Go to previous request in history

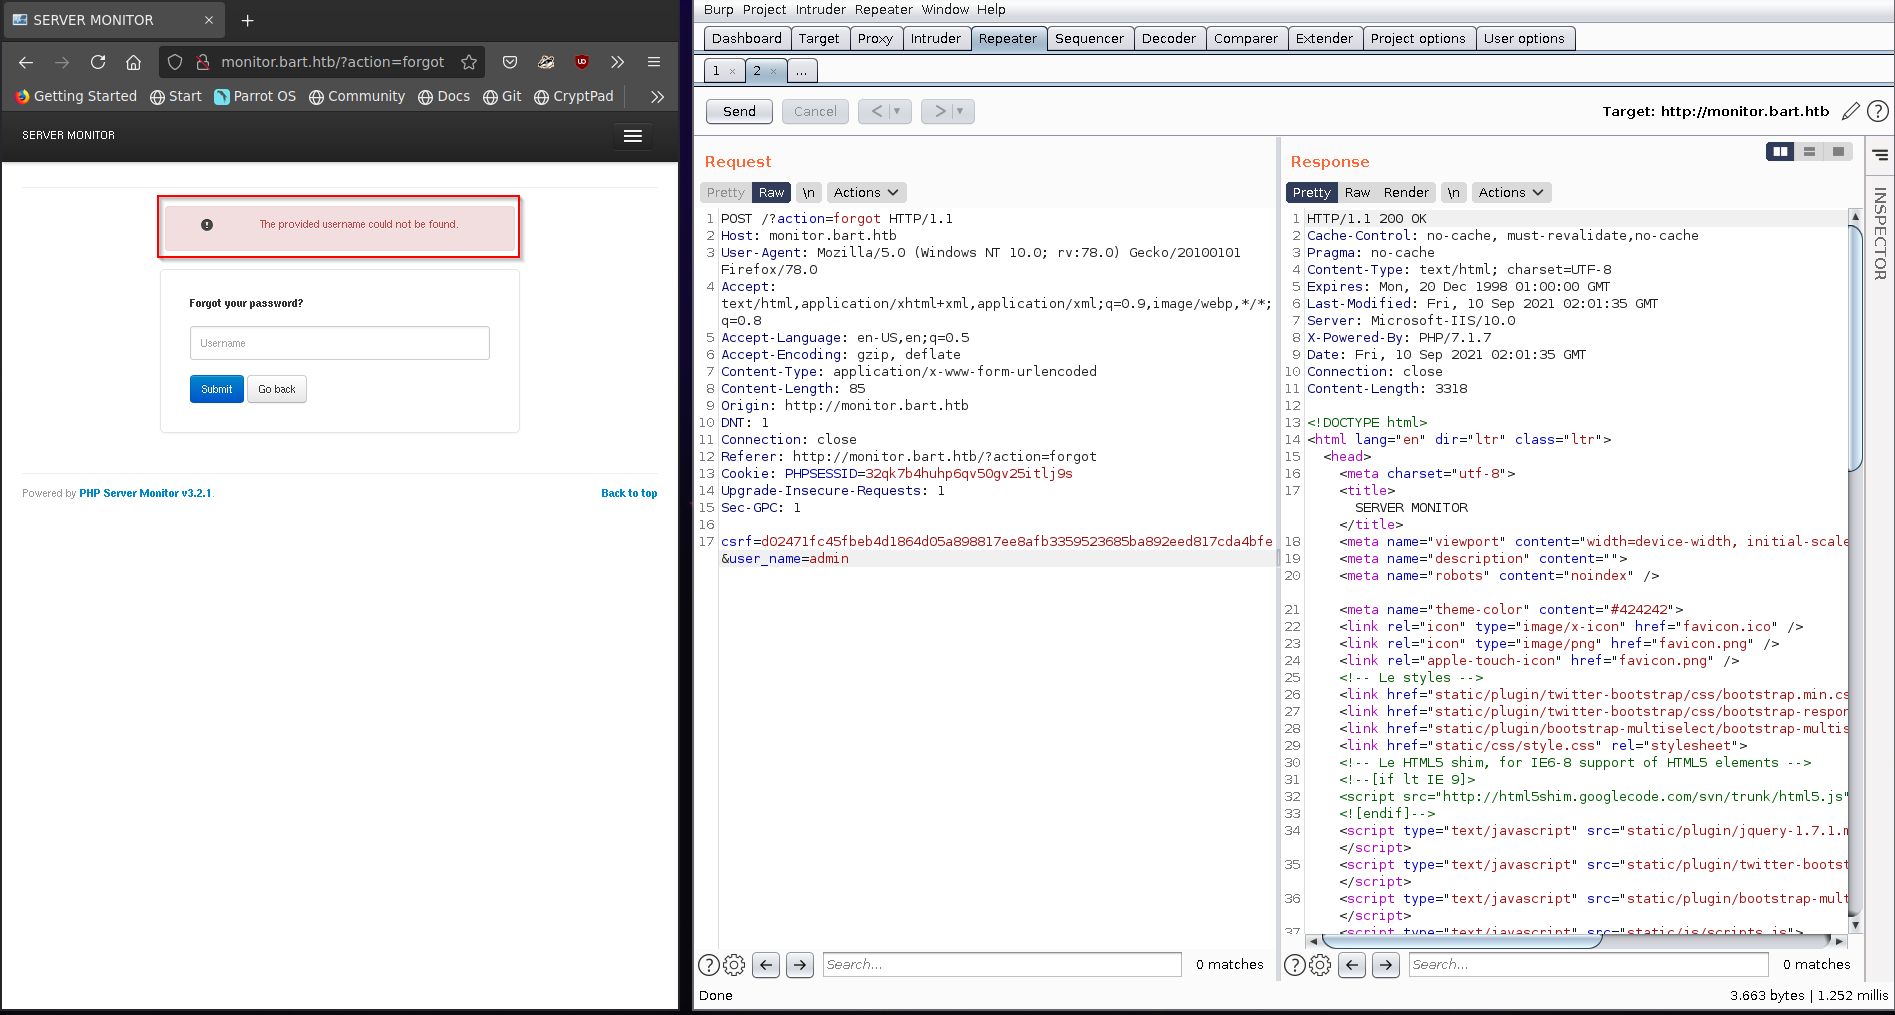tap(876, 111)
